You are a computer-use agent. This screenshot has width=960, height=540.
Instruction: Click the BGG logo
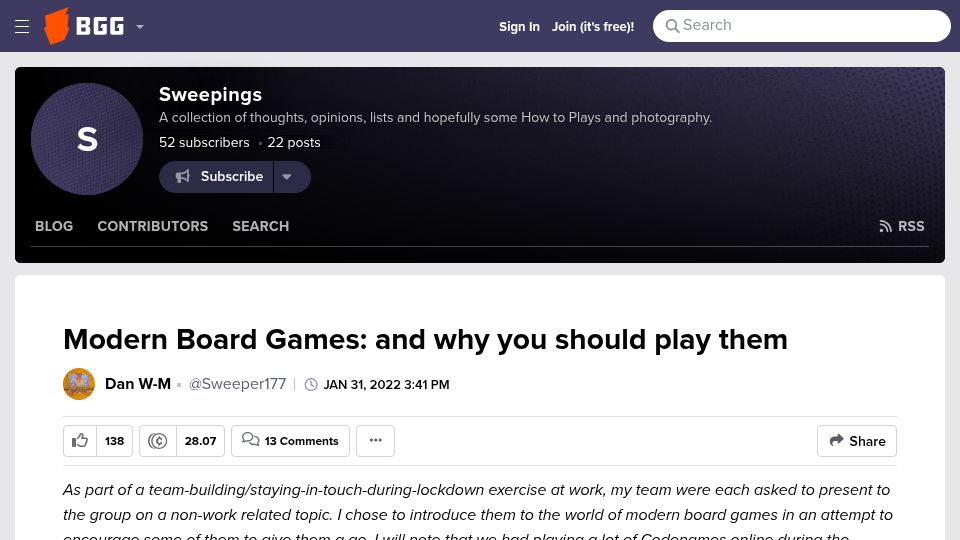[84, 26]
